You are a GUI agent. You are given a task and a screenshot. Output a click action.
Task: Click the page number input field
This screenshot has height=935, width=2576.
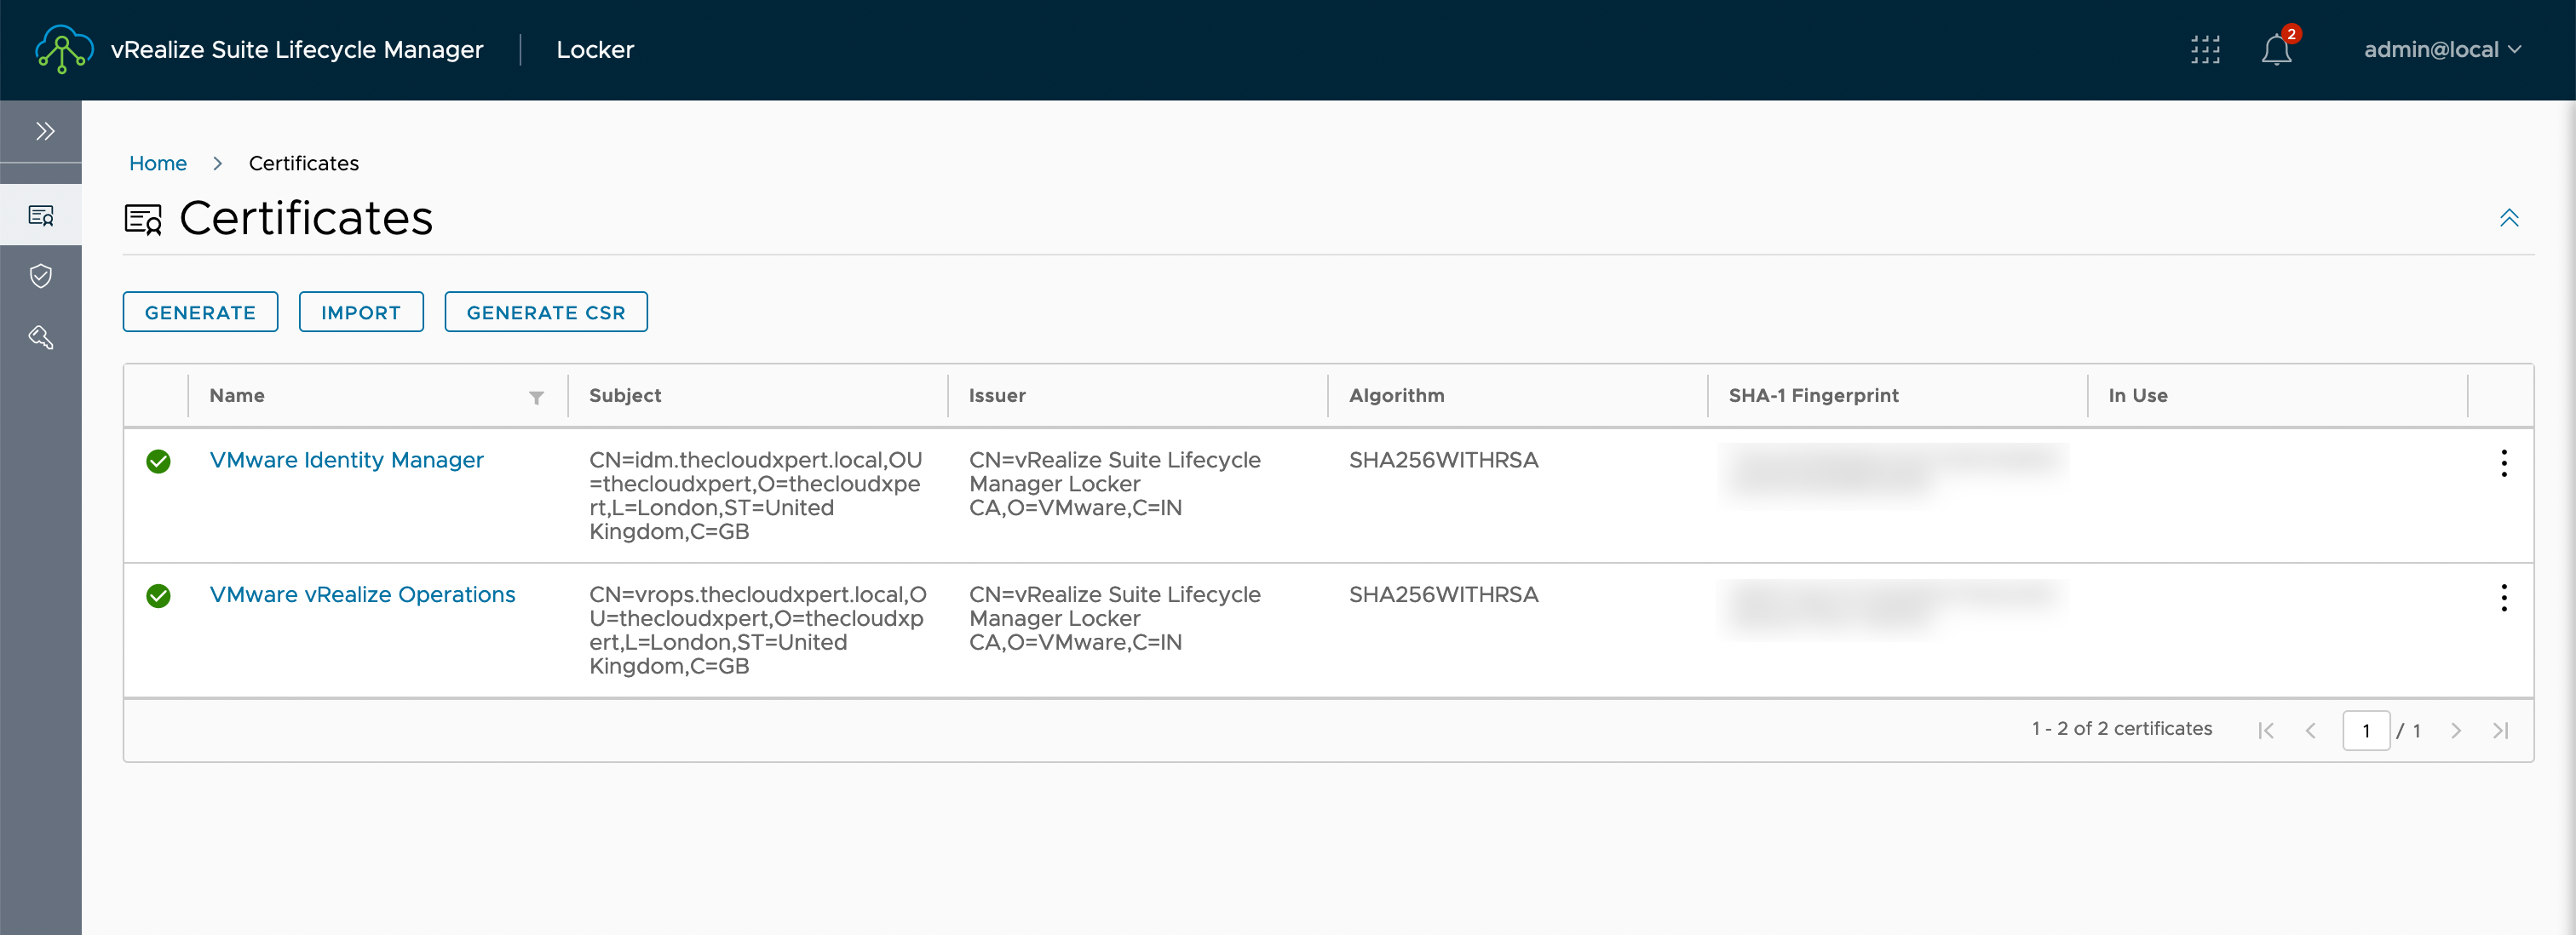click(2365, 730)
